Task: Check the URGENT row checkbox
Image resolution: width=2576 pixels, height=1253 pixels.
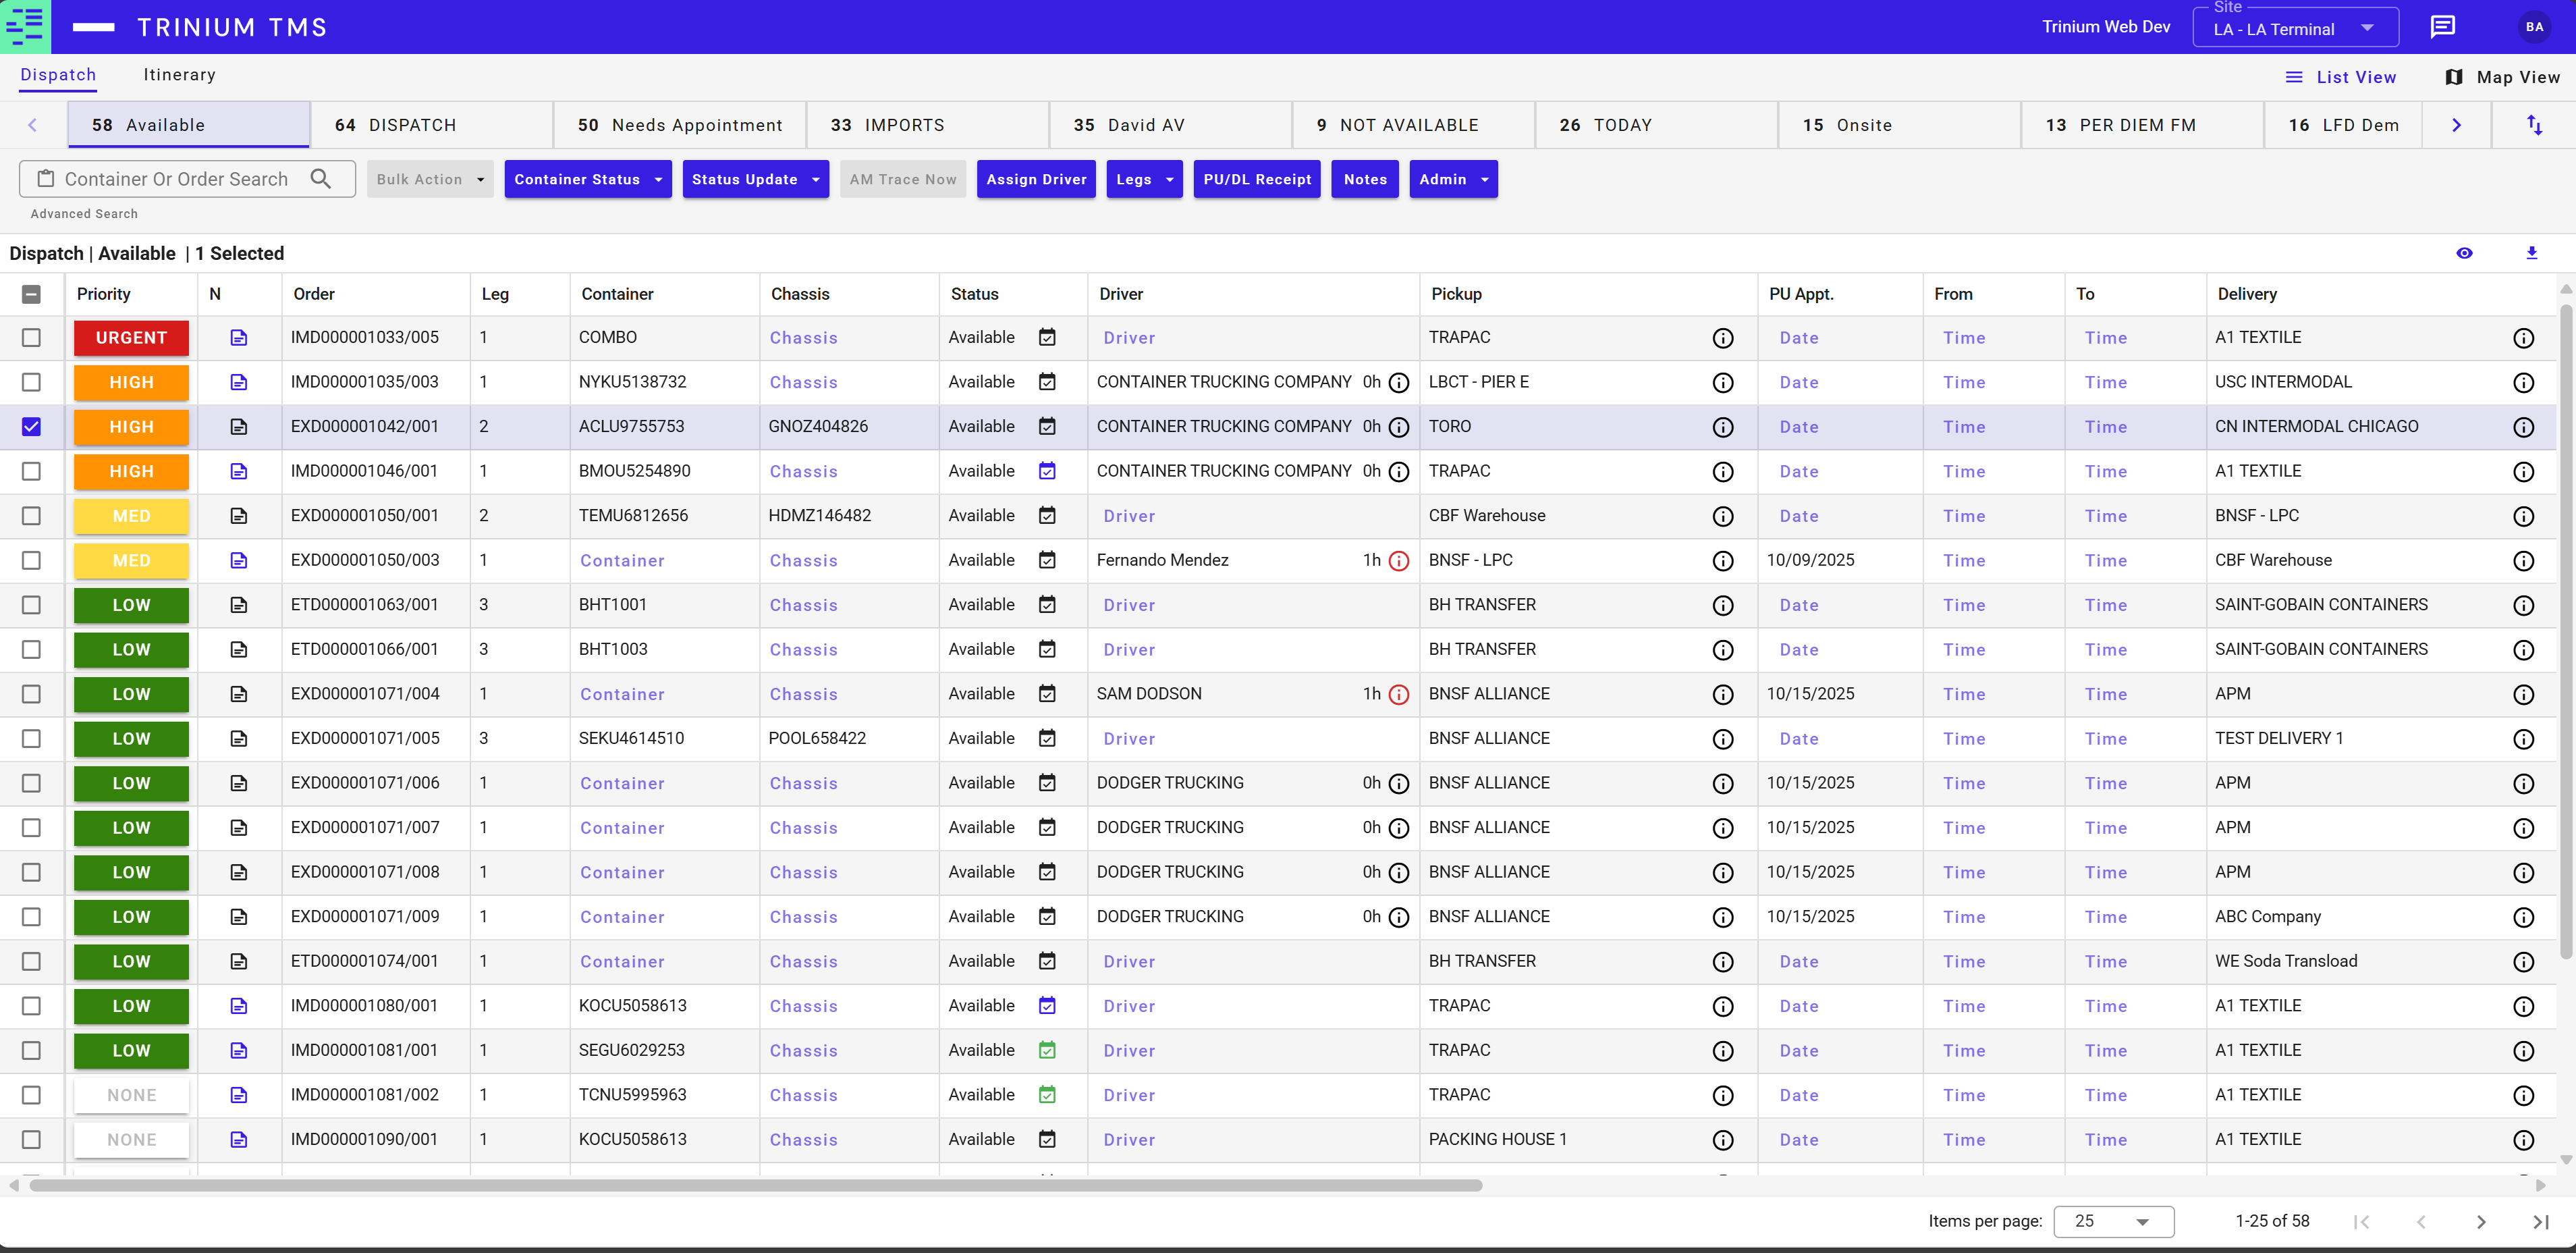Action: point(32,338)
